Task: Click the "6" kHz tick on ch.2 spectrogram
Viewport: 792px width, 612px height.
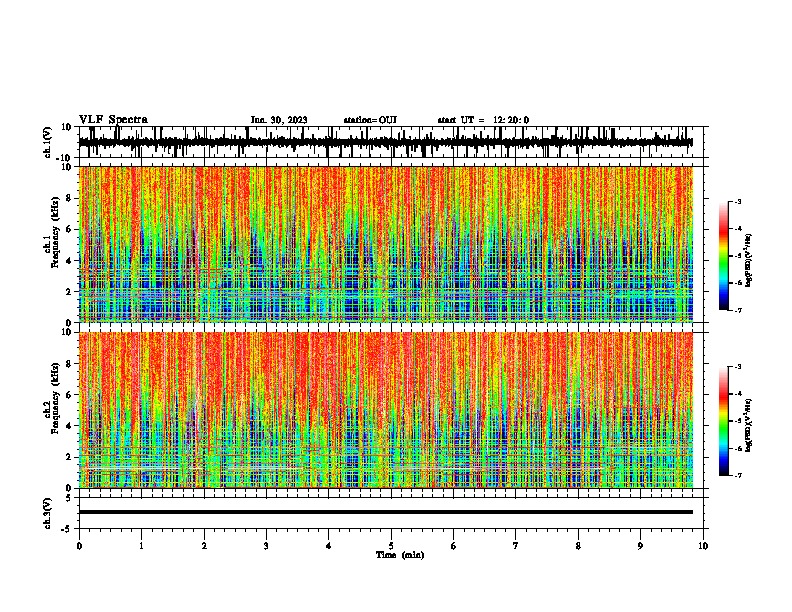Action: (x=69, y=395)
